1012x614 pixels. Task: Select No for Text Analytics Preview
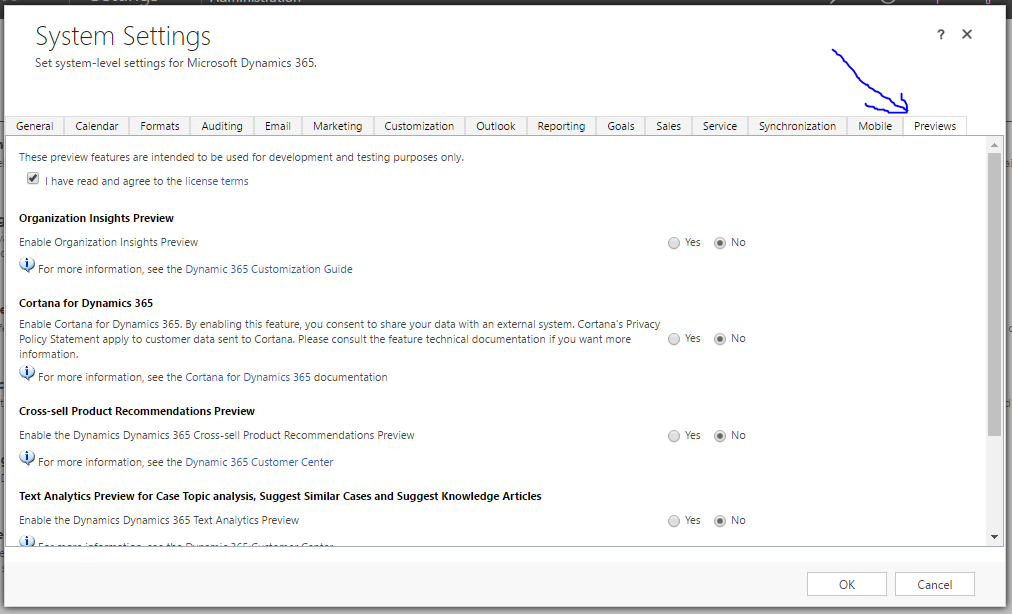720,521
